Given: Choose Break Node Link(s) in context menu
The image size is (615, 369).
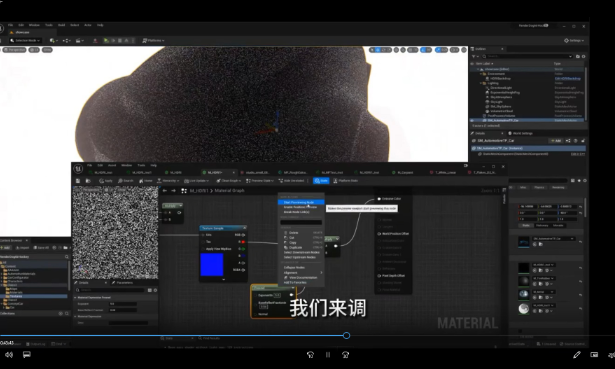Looking at the screenshot, I should pyautogui.click(x=301, y=212).
